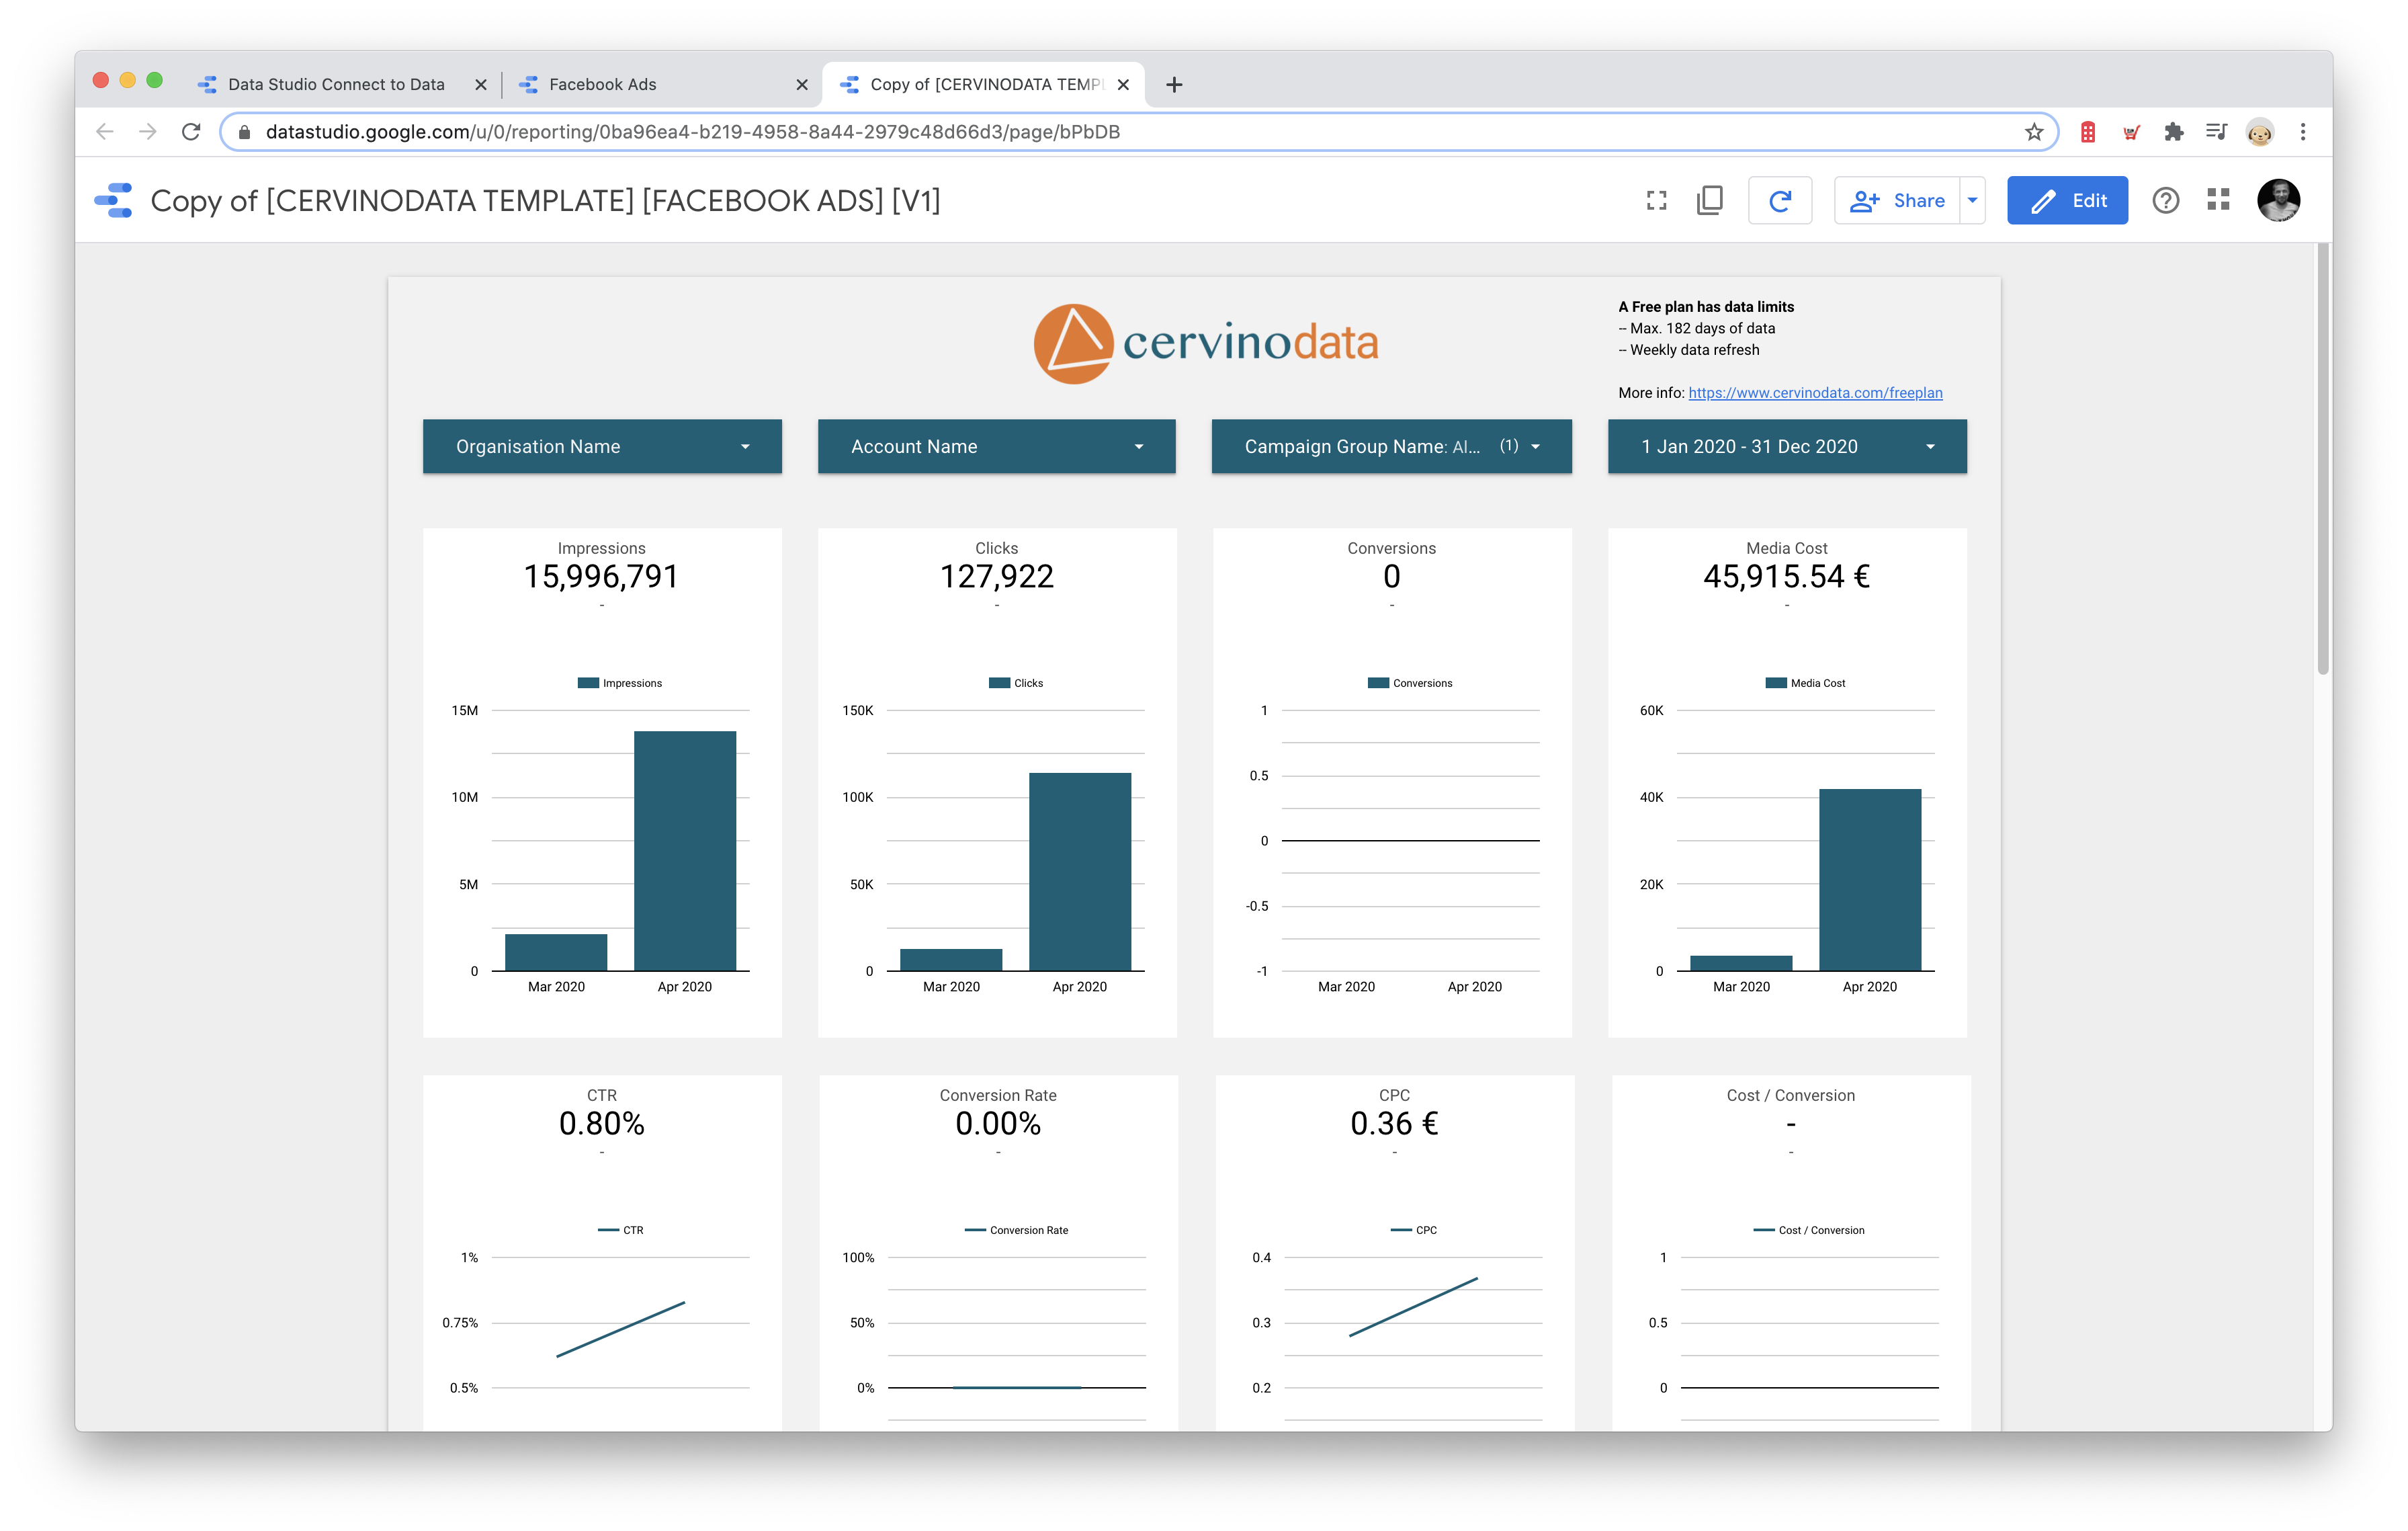Expand the Account Name filter
The width and height of the screenshot is (2408, 1531).
(x=996, y=447)
